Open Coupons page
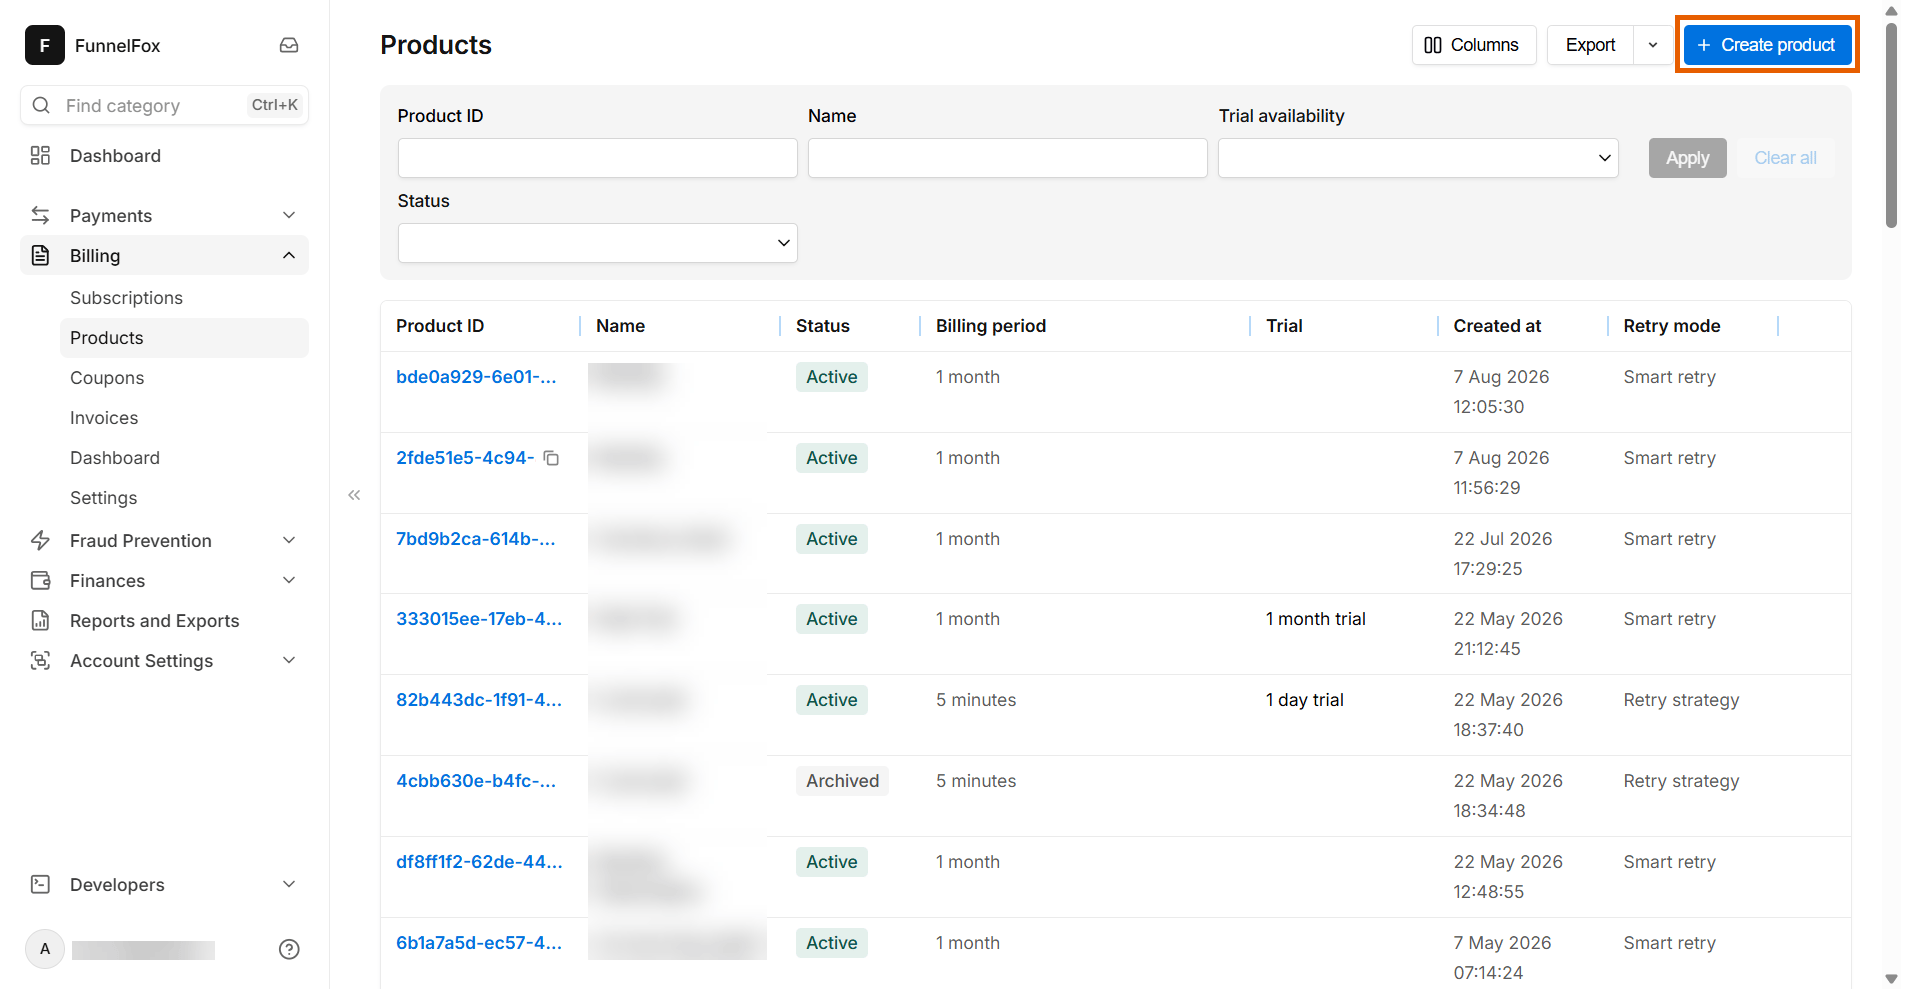The width and height of the screenshot is (1920, 989). (107, 378)
